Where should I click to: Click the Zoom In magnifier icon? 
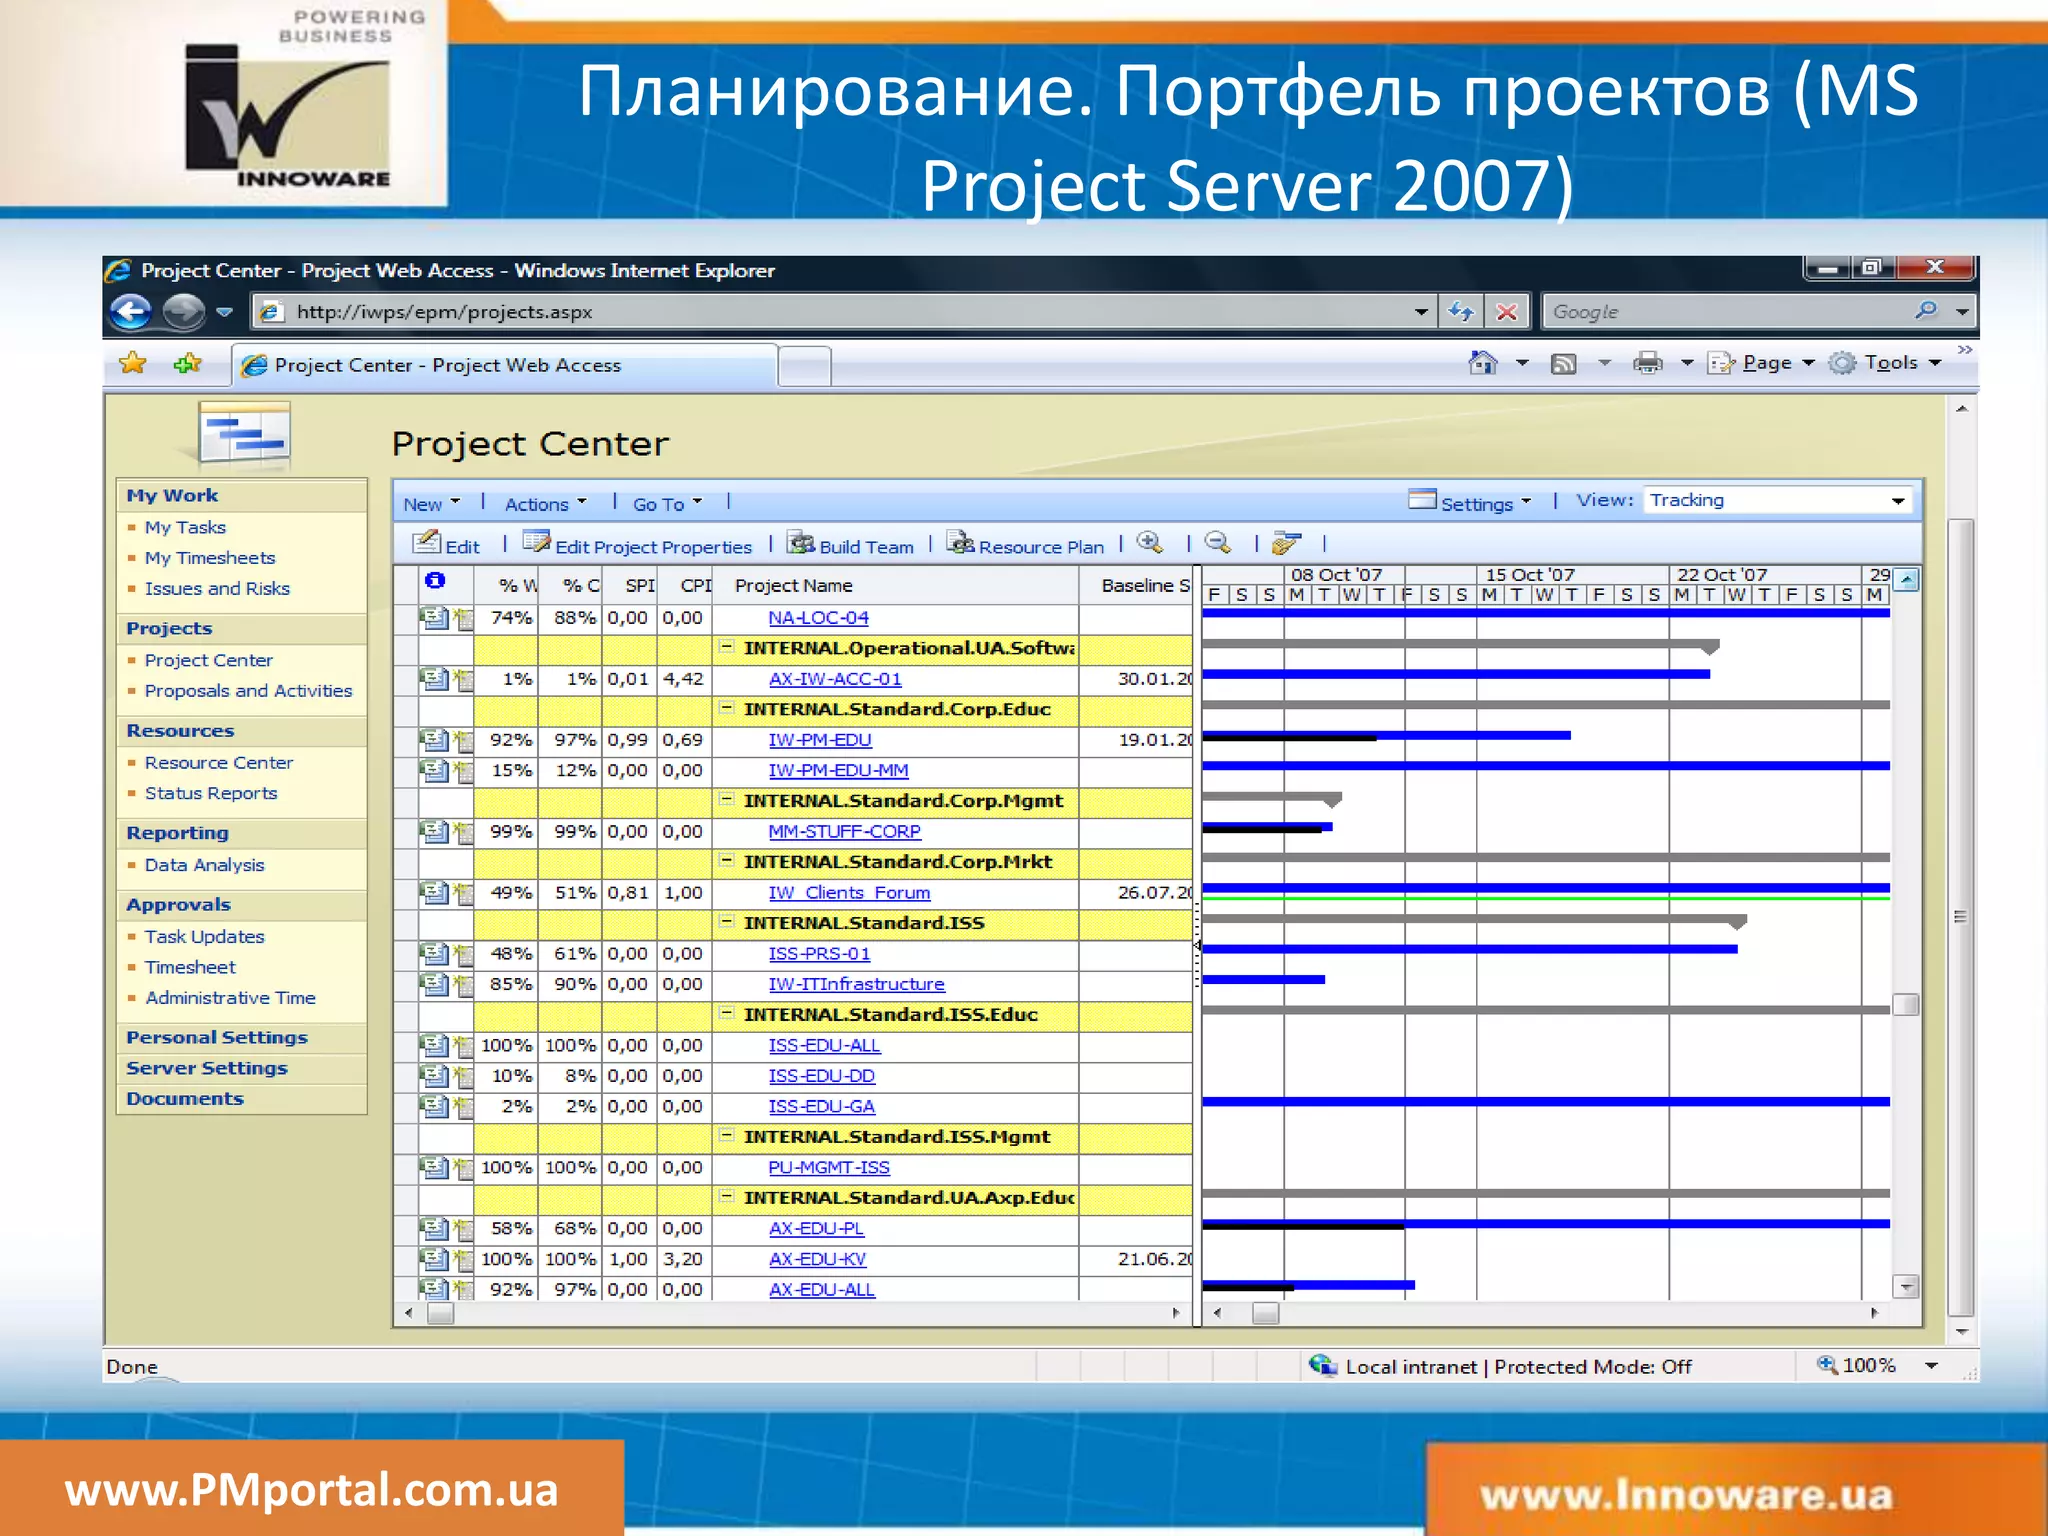pos(1150,543)
